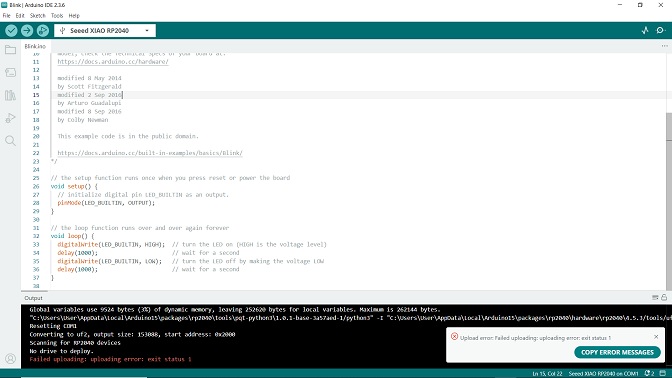Open the built-in-examples Blink link
The image size is (672, 378).
coord(150,153)
